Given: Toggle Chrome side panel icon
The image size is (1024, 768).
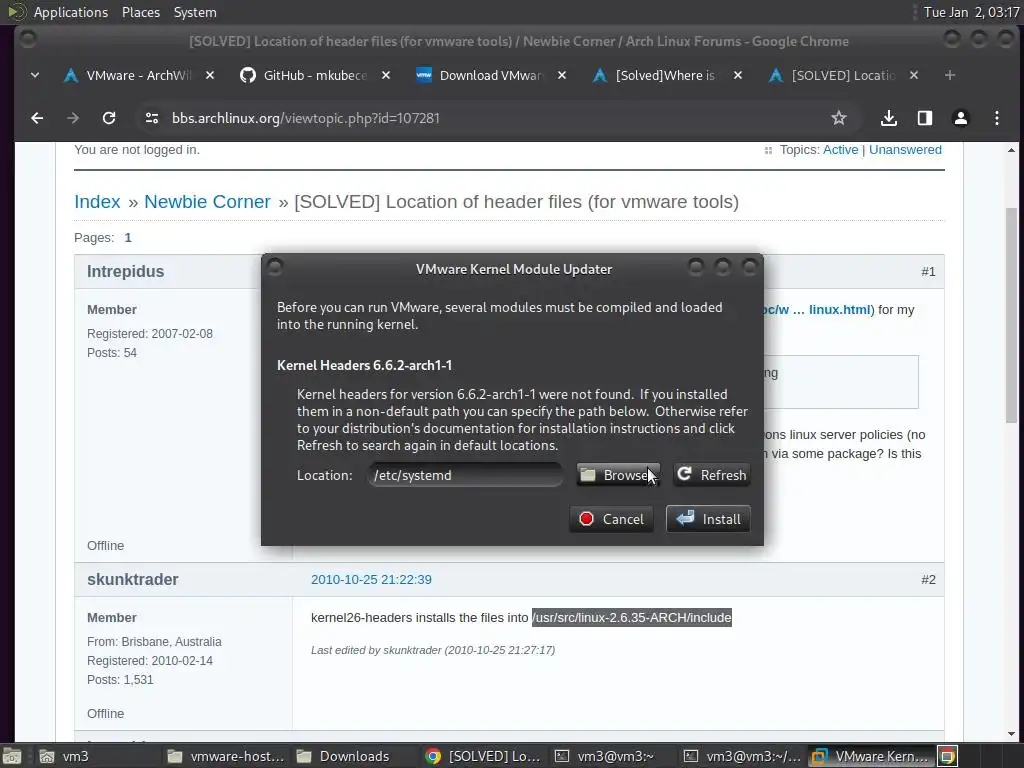Looking at the screenshot, I should click(925, 118).
